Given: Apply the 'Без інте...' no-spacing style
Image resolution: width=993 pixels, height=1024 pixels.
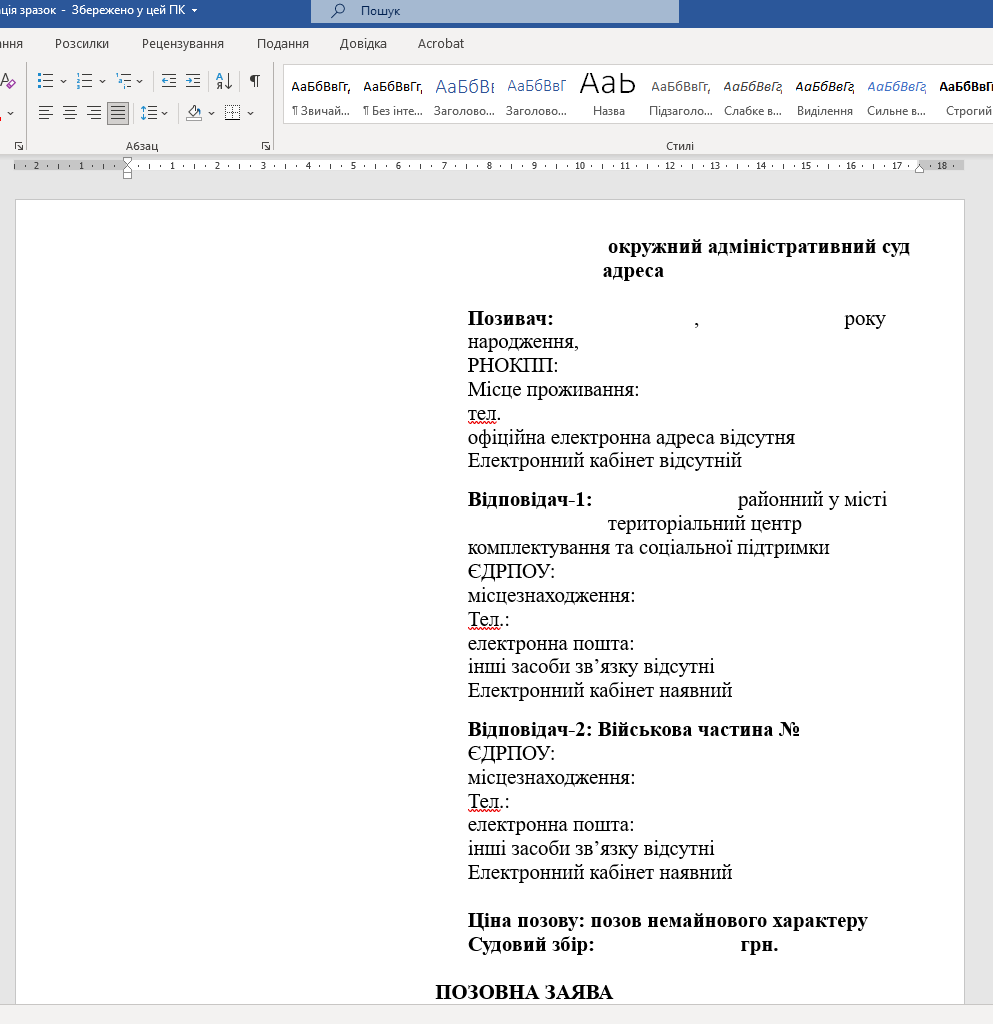Looking at the screenshot, I should coord(392,95).
